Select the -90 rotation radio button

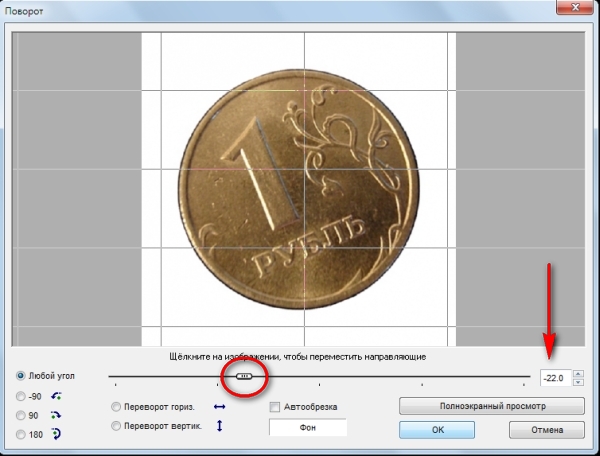(x=21, y=396)
